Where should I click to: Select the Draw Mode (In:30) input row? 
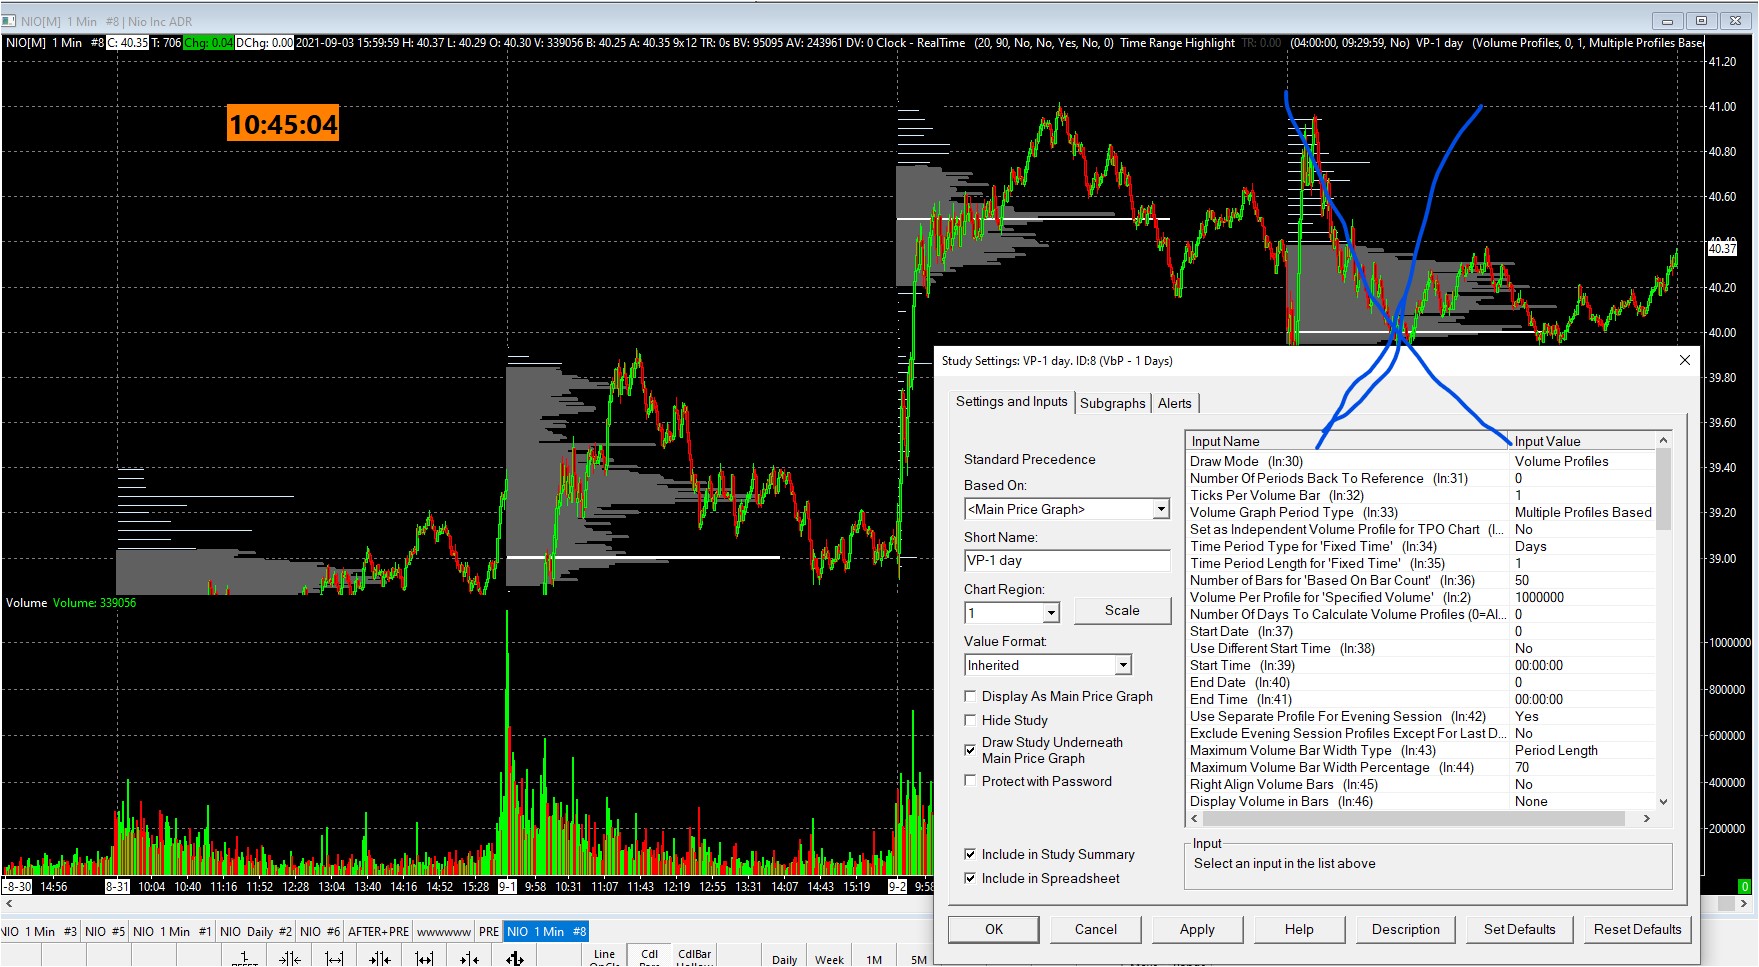1420,461
